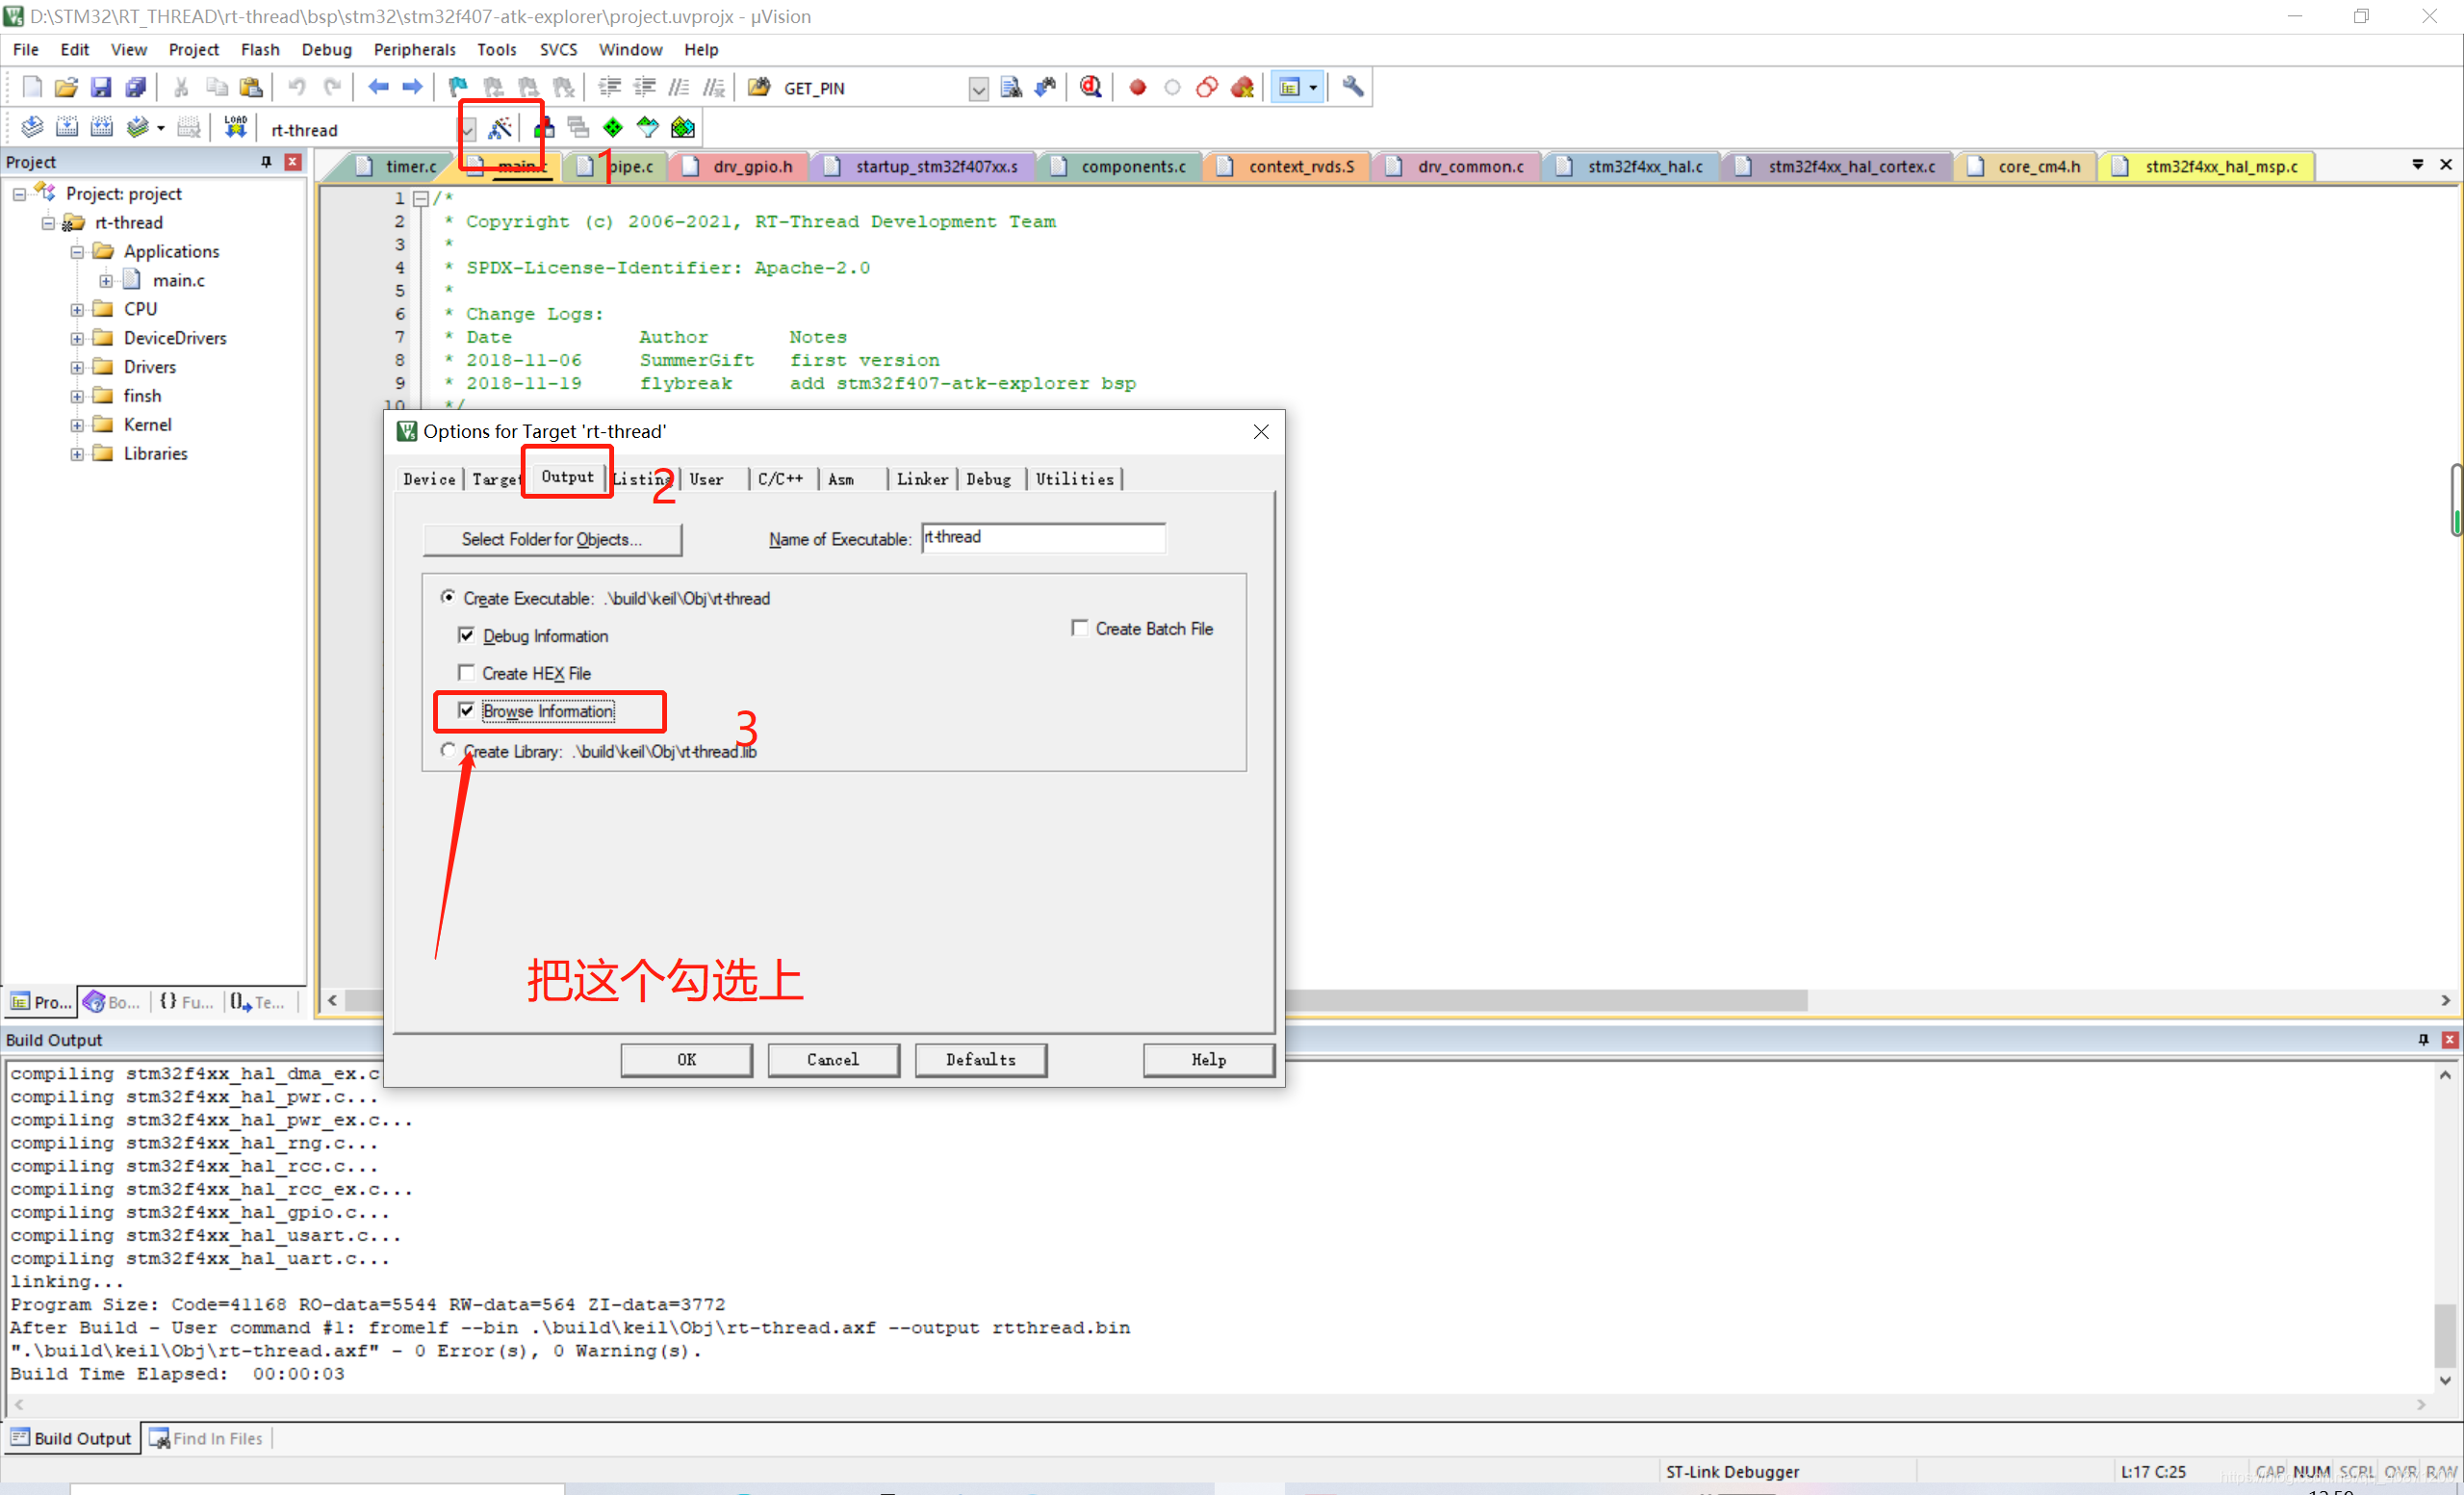2464x1495 pixels.
Task: Navigate forward with blue right arrow
Action: click(412, 87)
